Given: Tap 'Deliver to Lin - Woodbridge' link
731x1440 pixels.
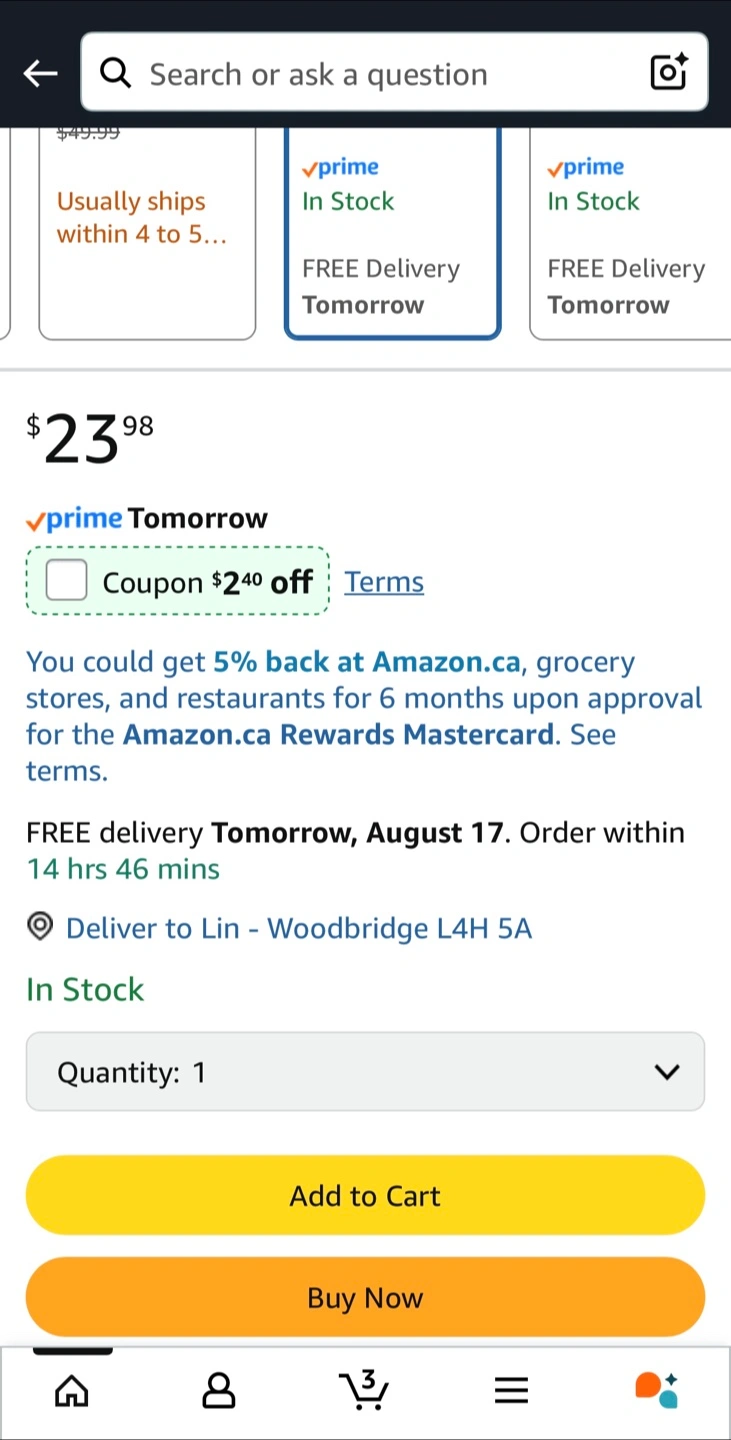Looking at the screenshot, I should pos(298,929).
